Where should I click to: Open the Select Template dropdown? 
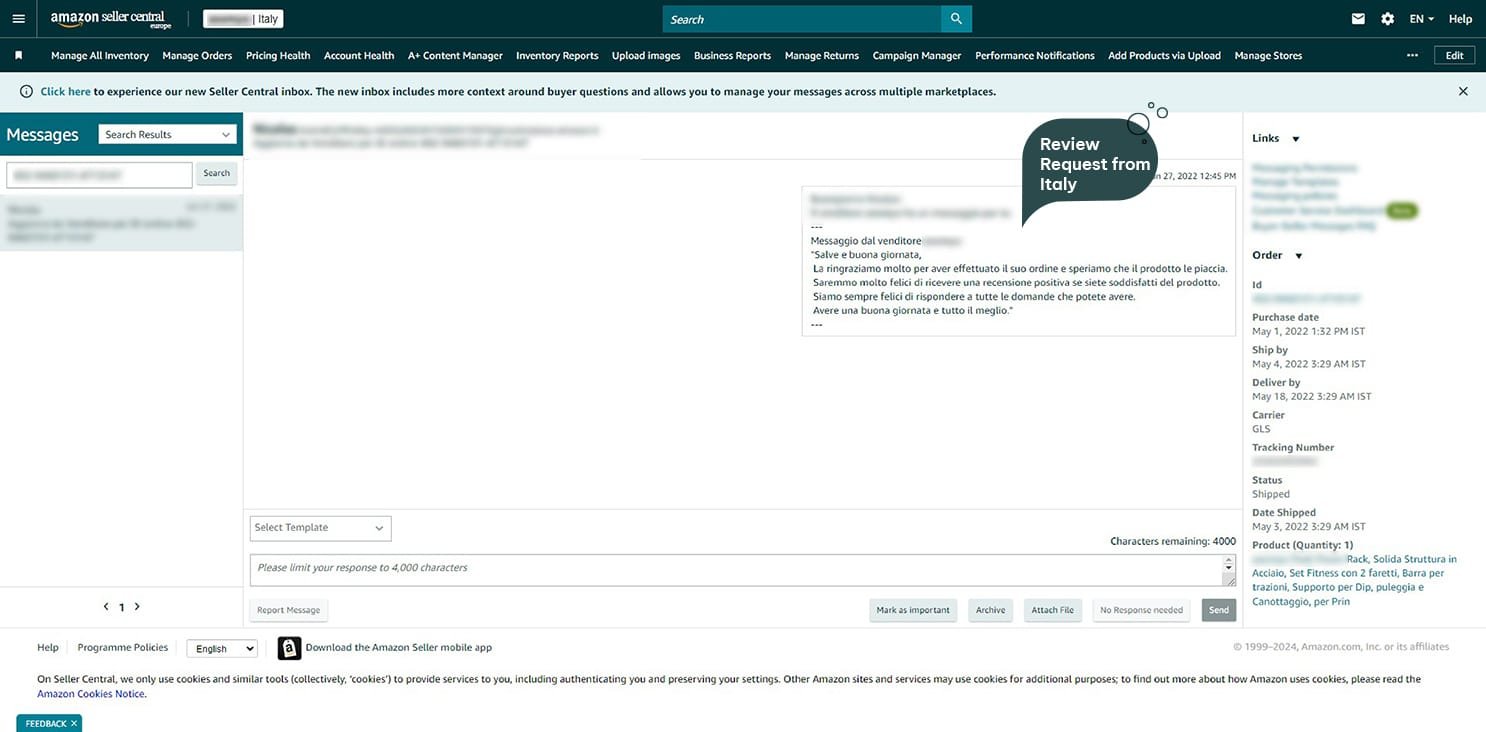pos(320,528)
